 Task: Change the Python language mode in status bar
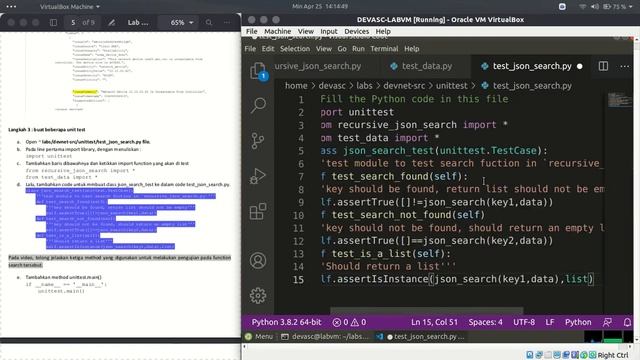point(578,322)
